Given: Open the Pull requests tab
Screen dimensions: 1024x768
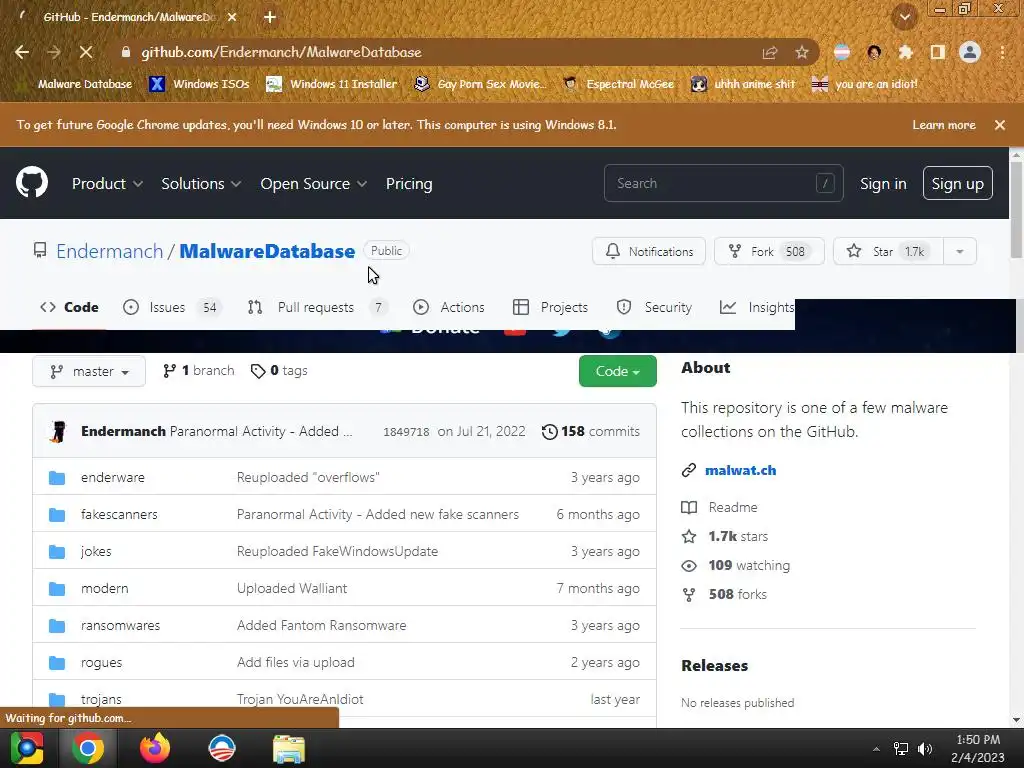Looking at the screenshot, I should [318, 307].
